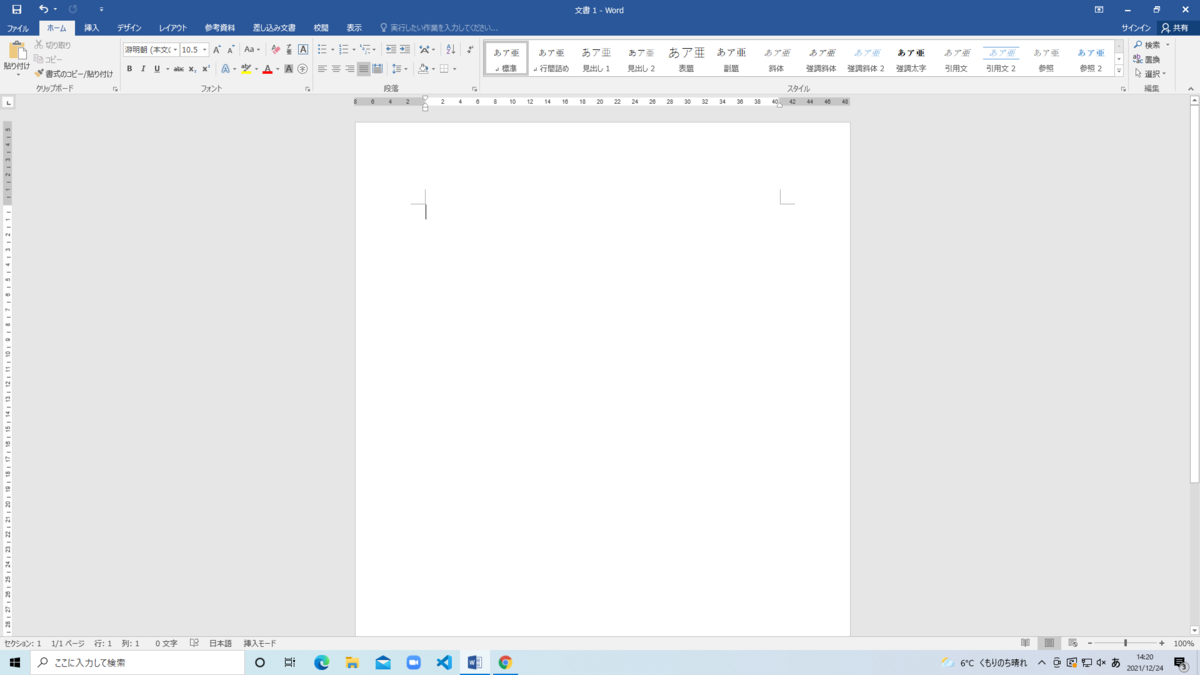Image resolution: width=1200 pixels, height=675 pixels.
Task: Enable bulleted list formatting
Action: 321,48
